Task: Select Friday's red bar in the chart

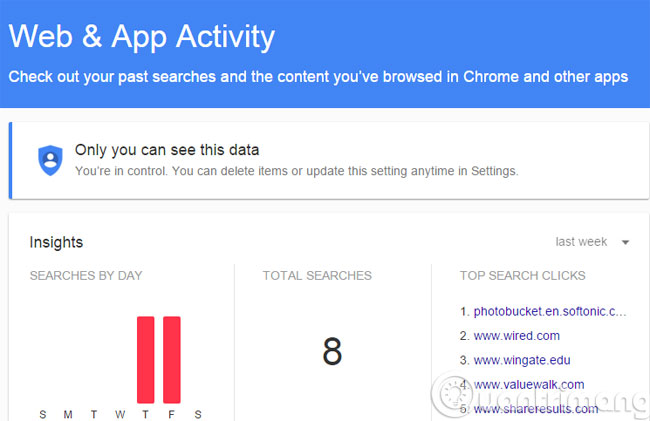Action: tap(172, 358)
